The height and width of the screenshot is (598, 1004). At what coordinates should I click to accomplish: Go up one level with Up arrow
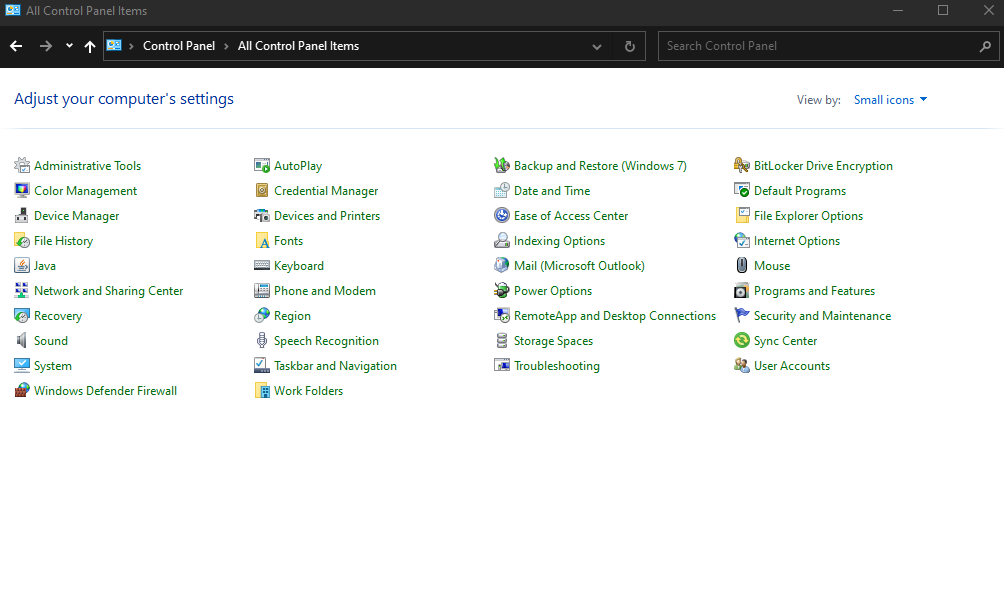(x=90, y=46)
